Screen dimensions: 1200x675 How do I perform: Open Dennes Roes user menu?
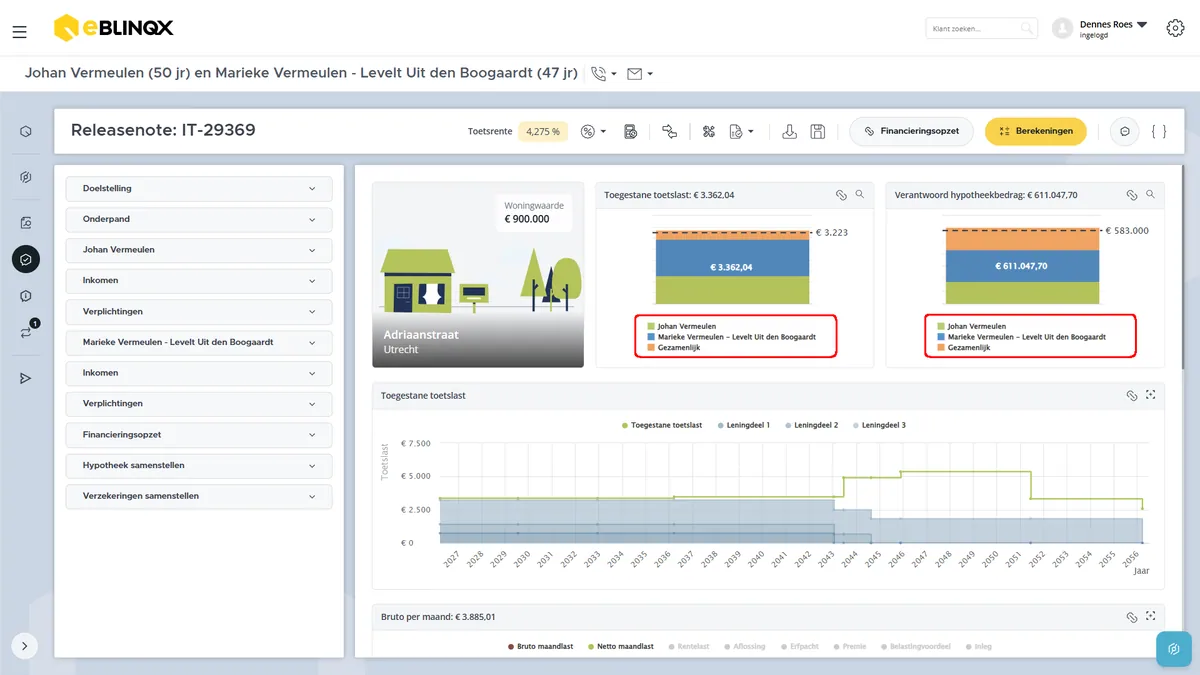click(1100, 28)
